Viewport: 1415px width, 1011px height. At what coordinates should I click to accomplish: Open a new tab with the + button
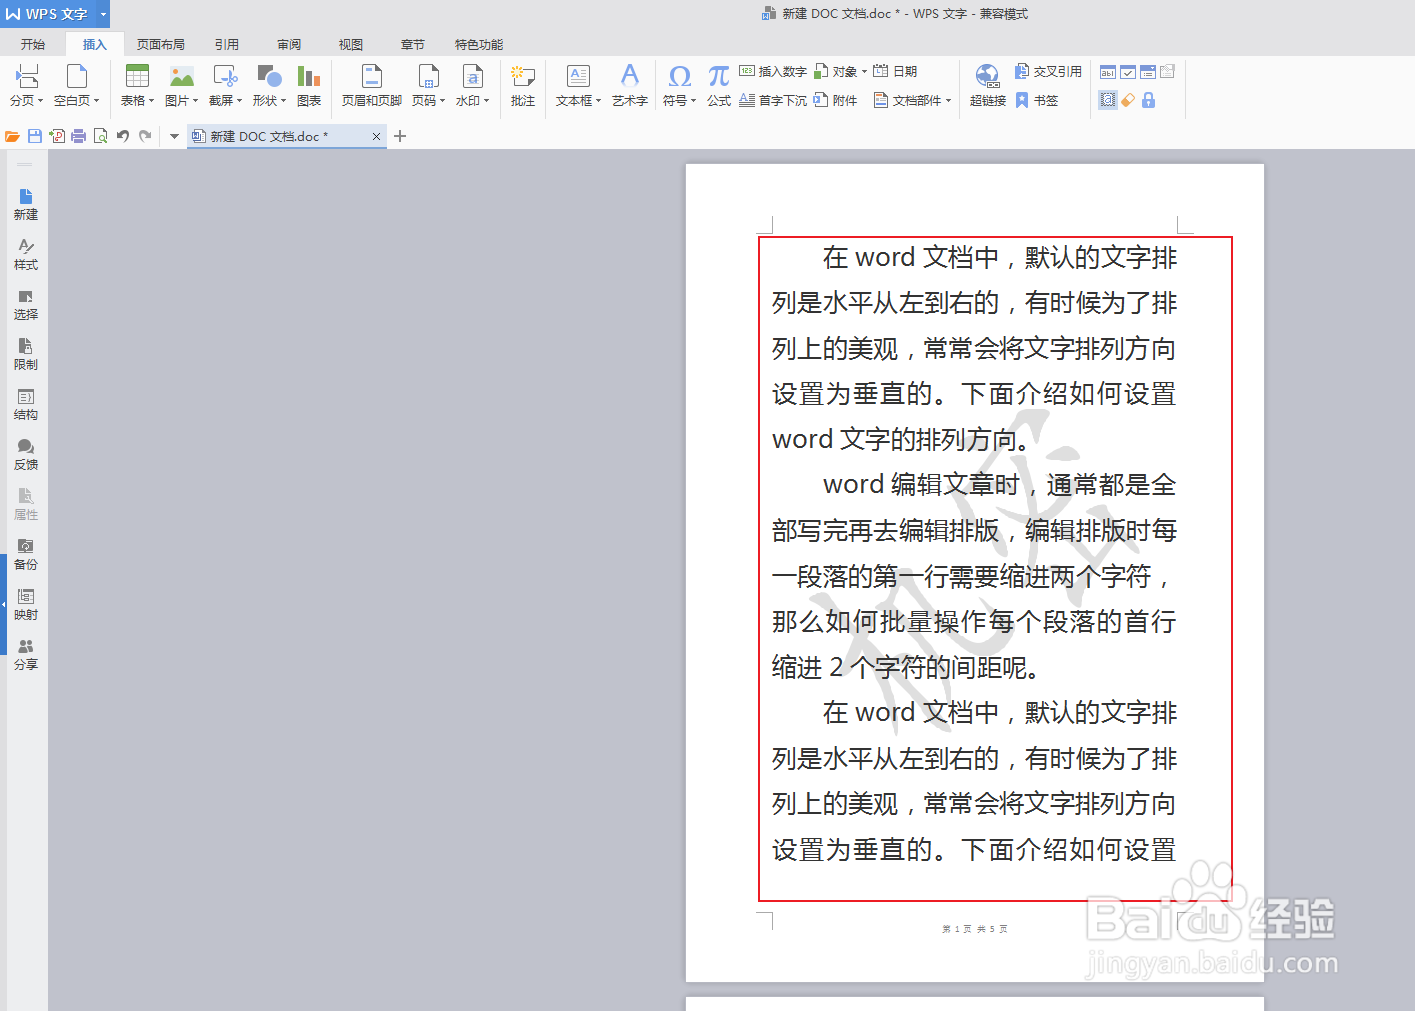point(399,136)
